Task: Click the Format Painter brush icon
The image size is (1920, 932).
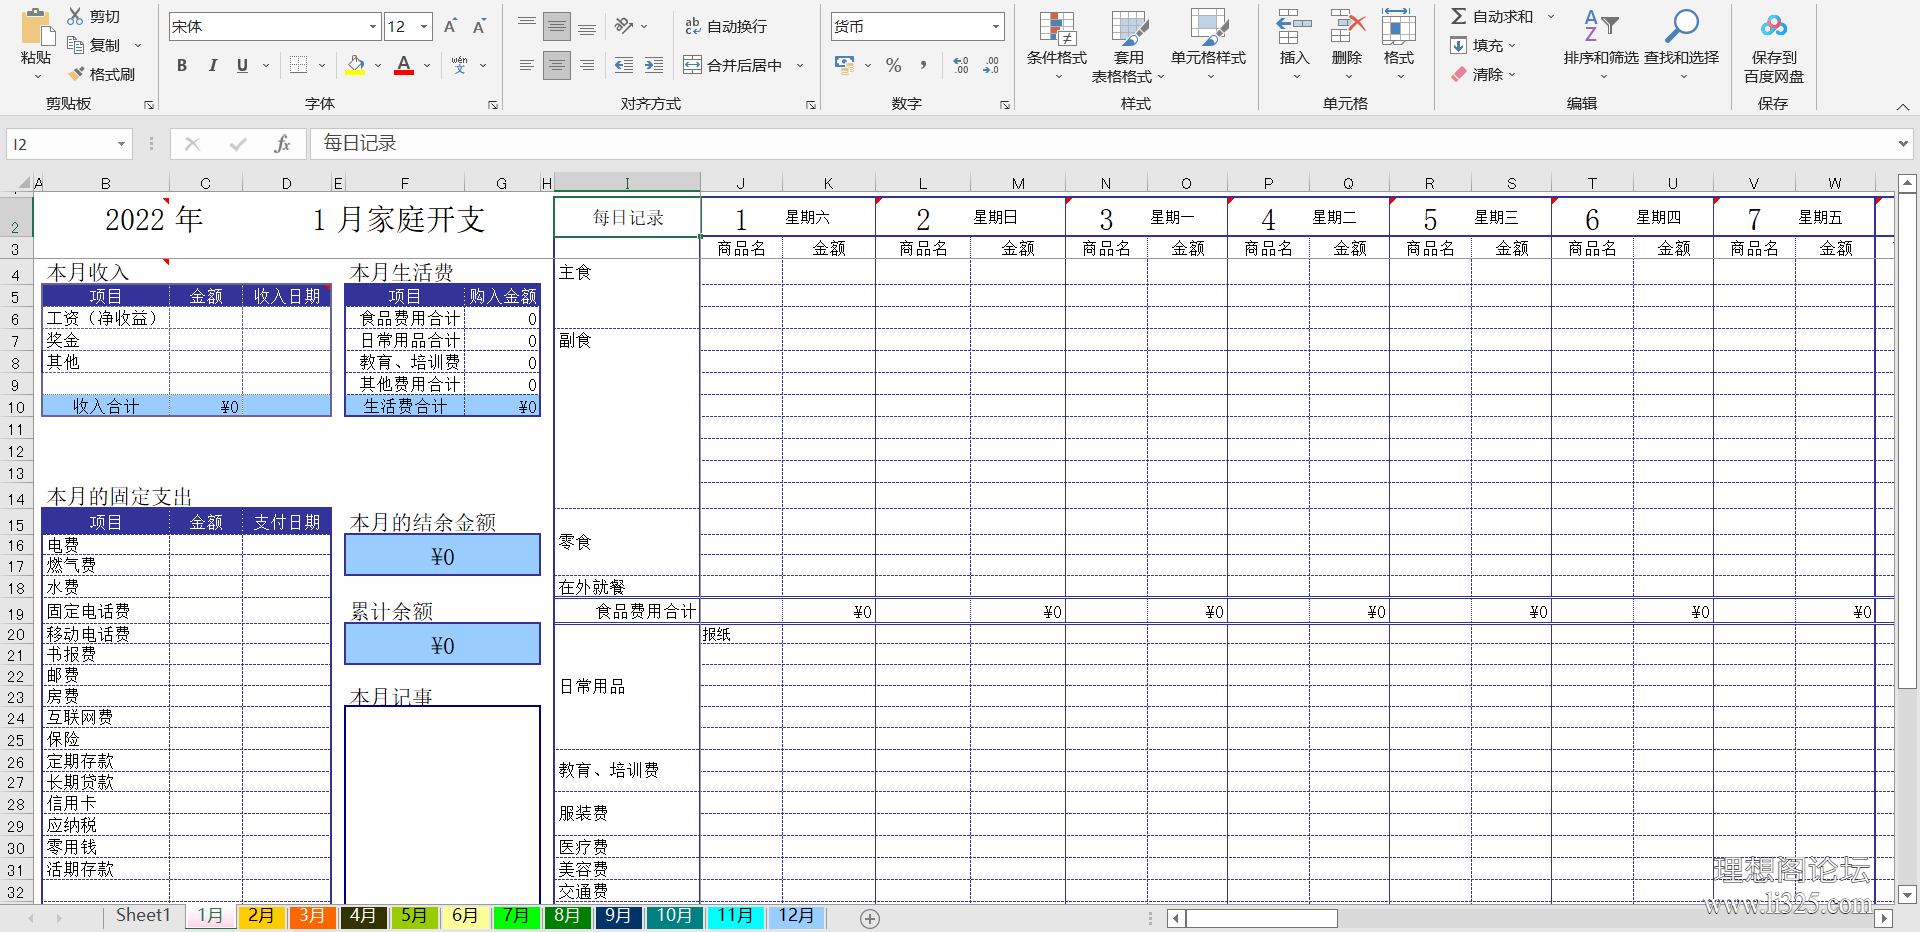Action: point(77,74)
